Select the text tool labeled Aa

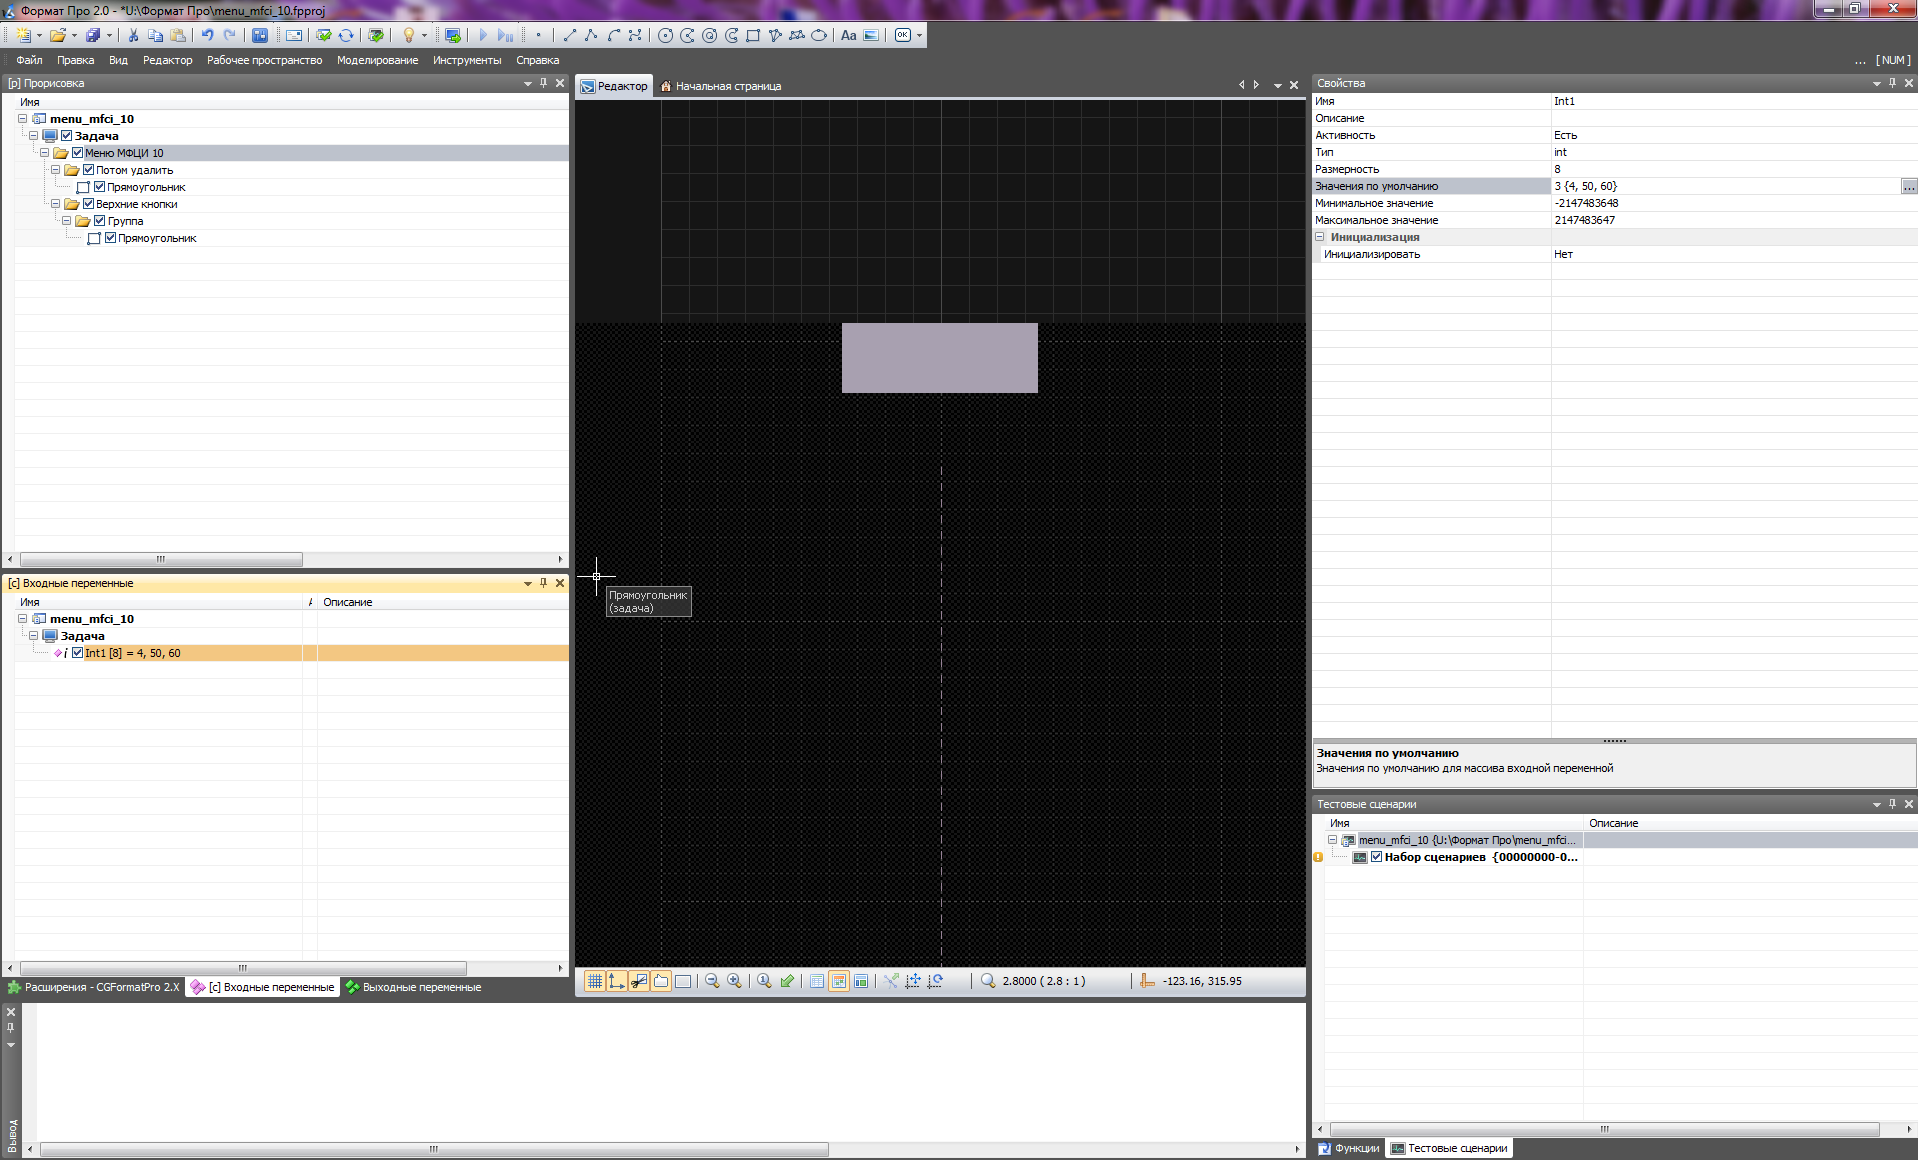click(x=848, y=35)
